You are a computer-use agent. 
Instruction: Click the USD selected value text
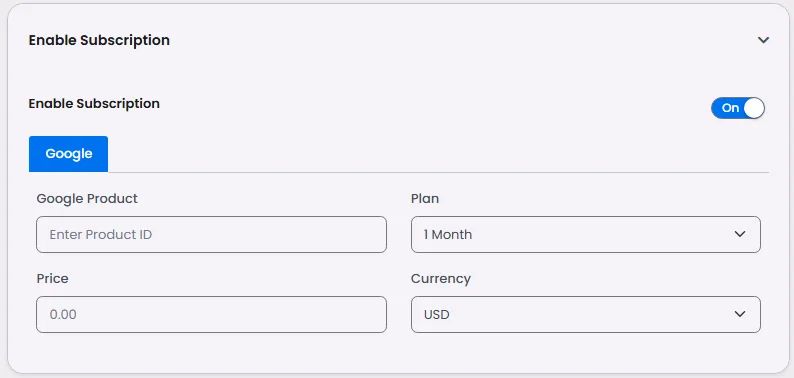pos(436,315)
